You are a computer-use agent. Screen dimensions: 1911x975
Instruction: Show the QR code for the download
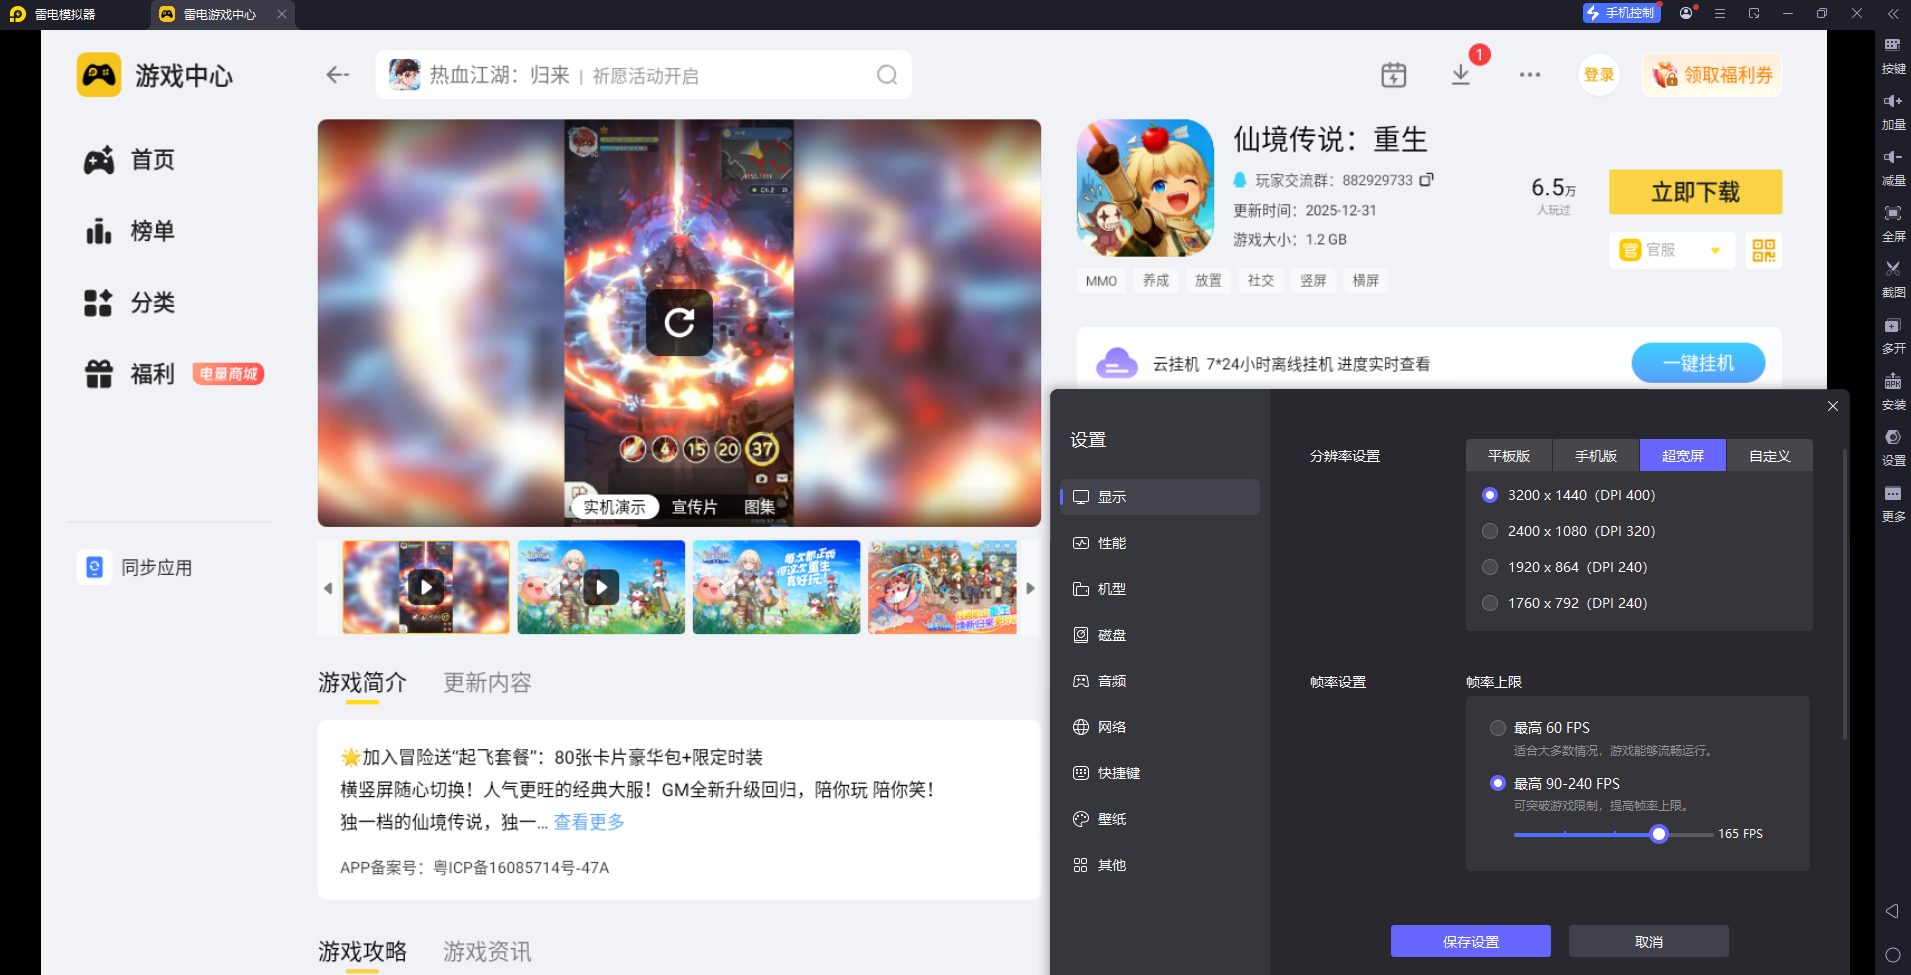coord(1764,250)
